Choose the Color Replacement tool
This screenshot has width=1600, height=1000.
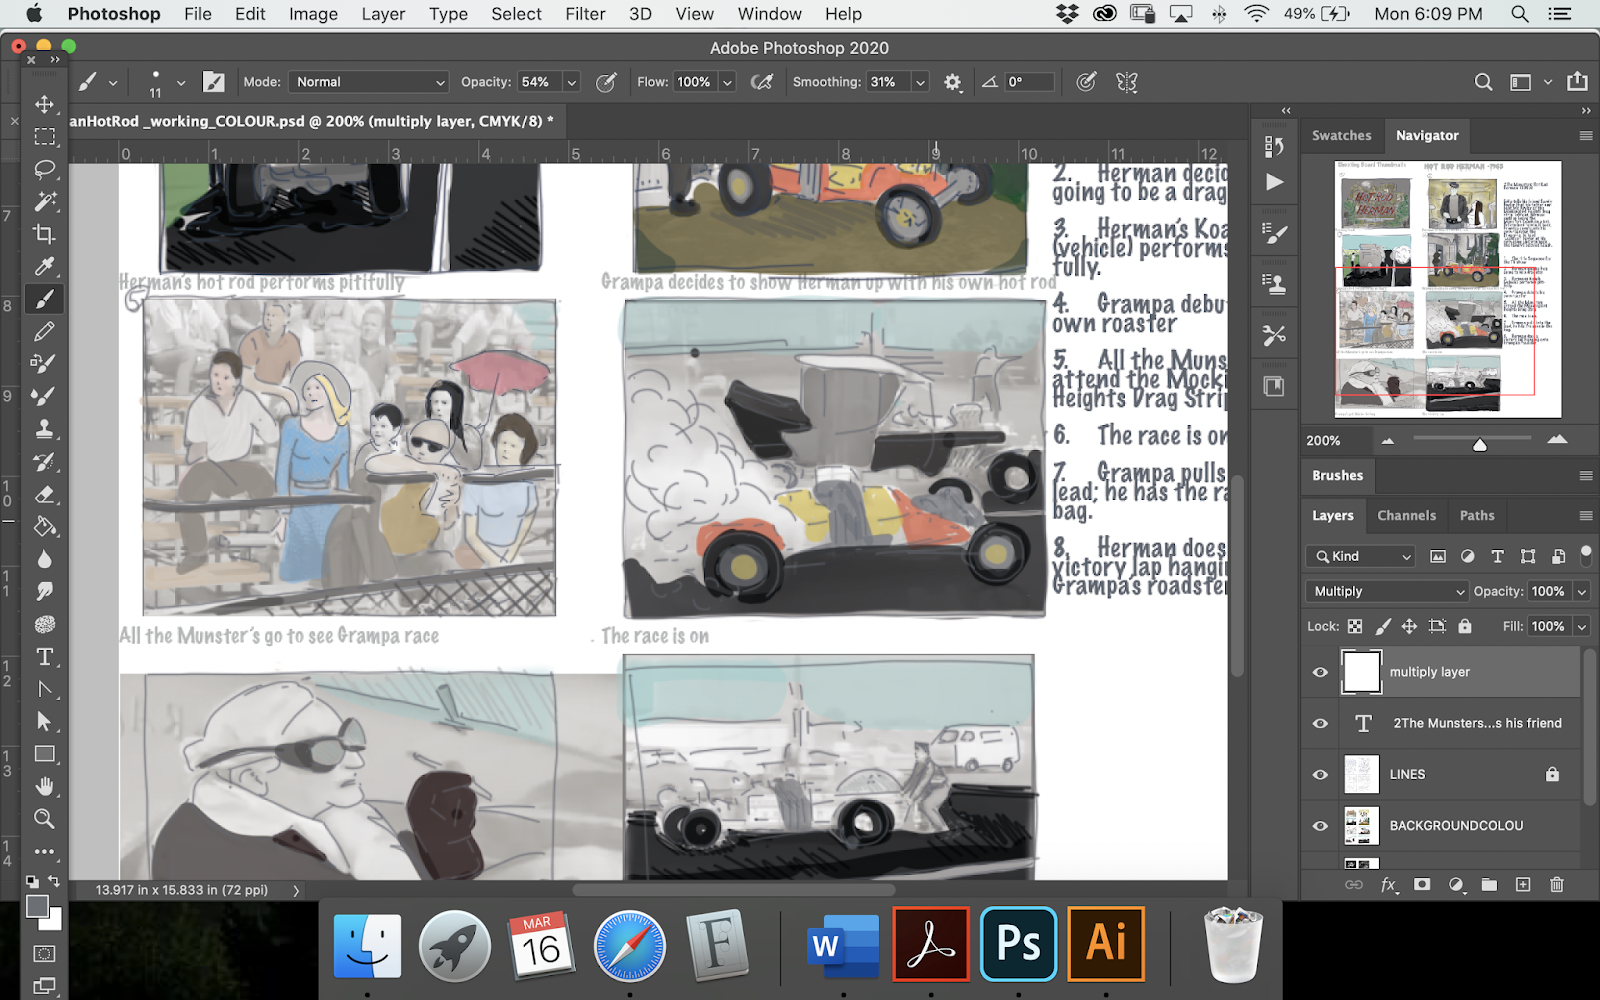click(45, 363)
